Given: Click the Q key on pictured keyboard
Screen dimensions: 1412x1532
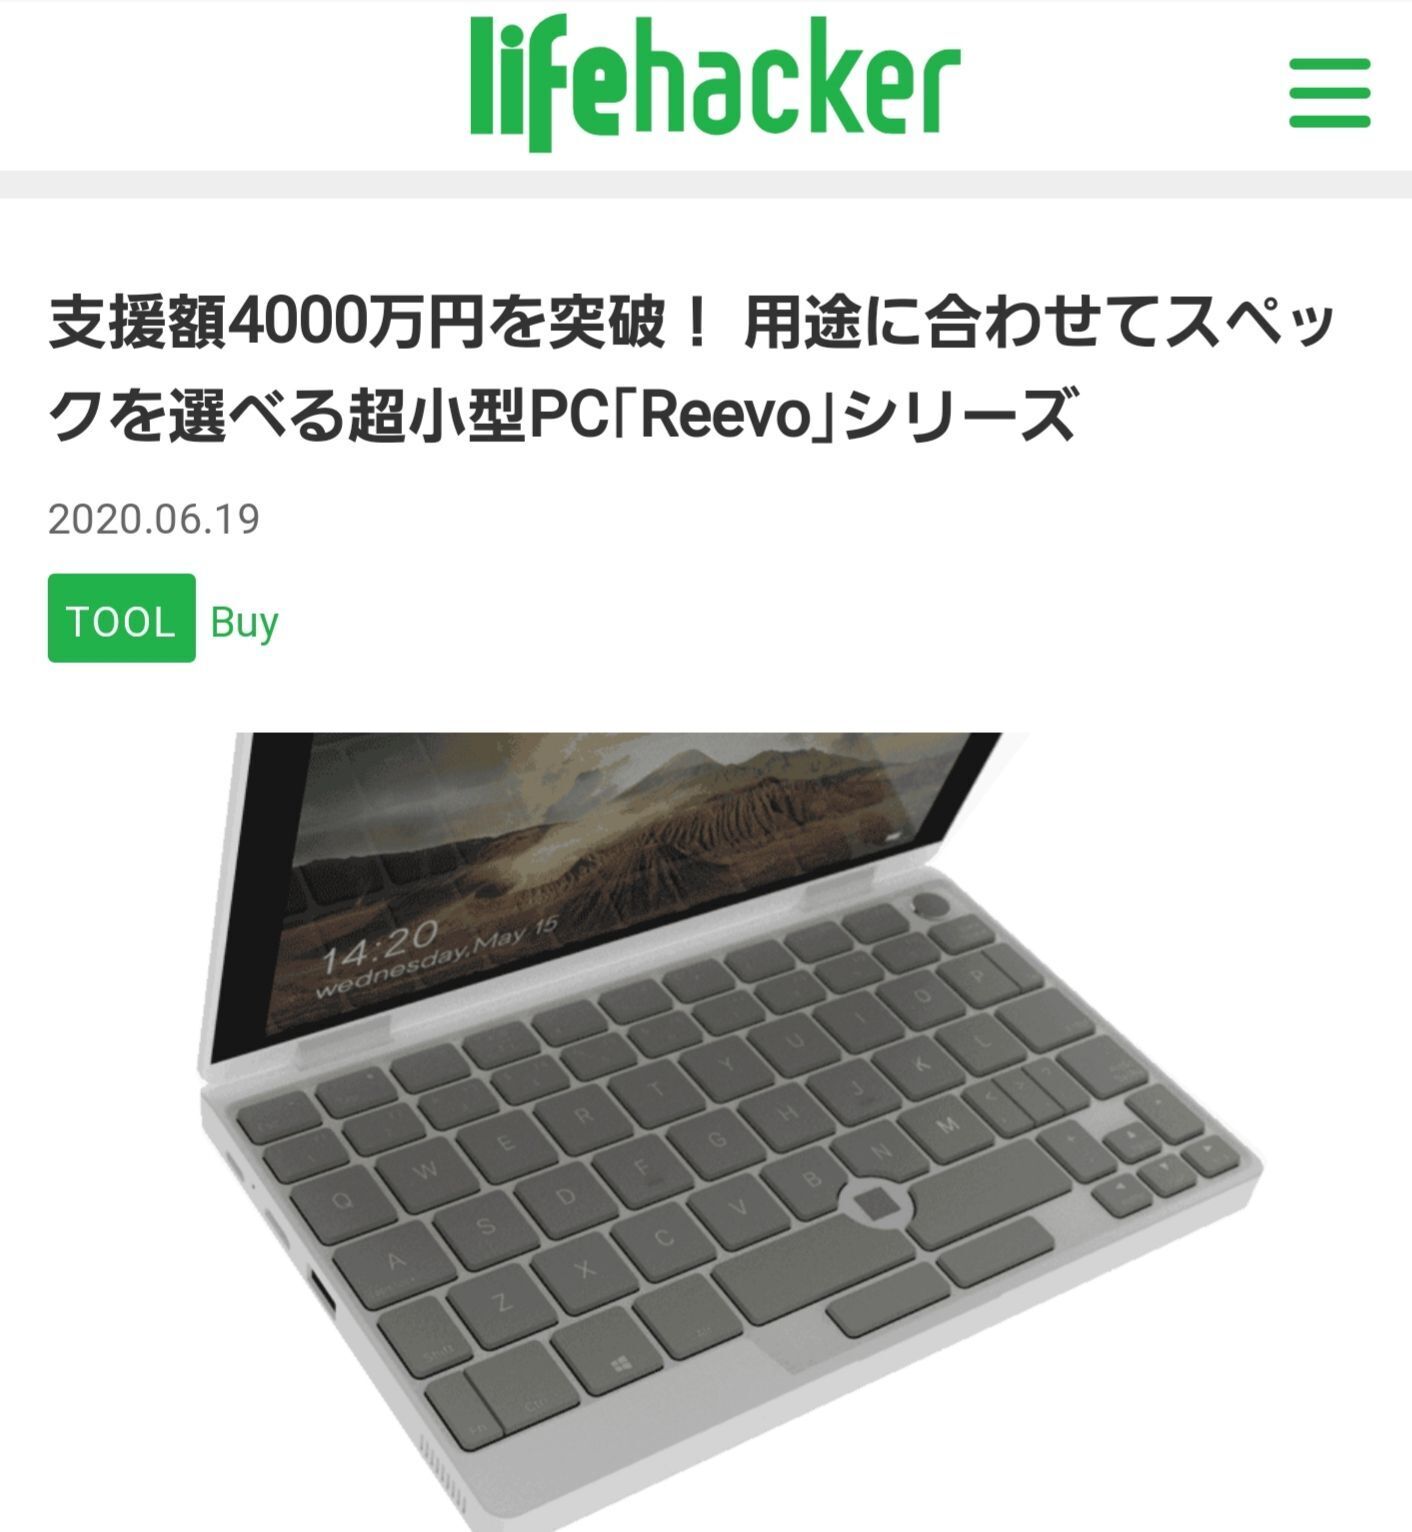Looking at the screenshot, I should (x=341, y=1205).
